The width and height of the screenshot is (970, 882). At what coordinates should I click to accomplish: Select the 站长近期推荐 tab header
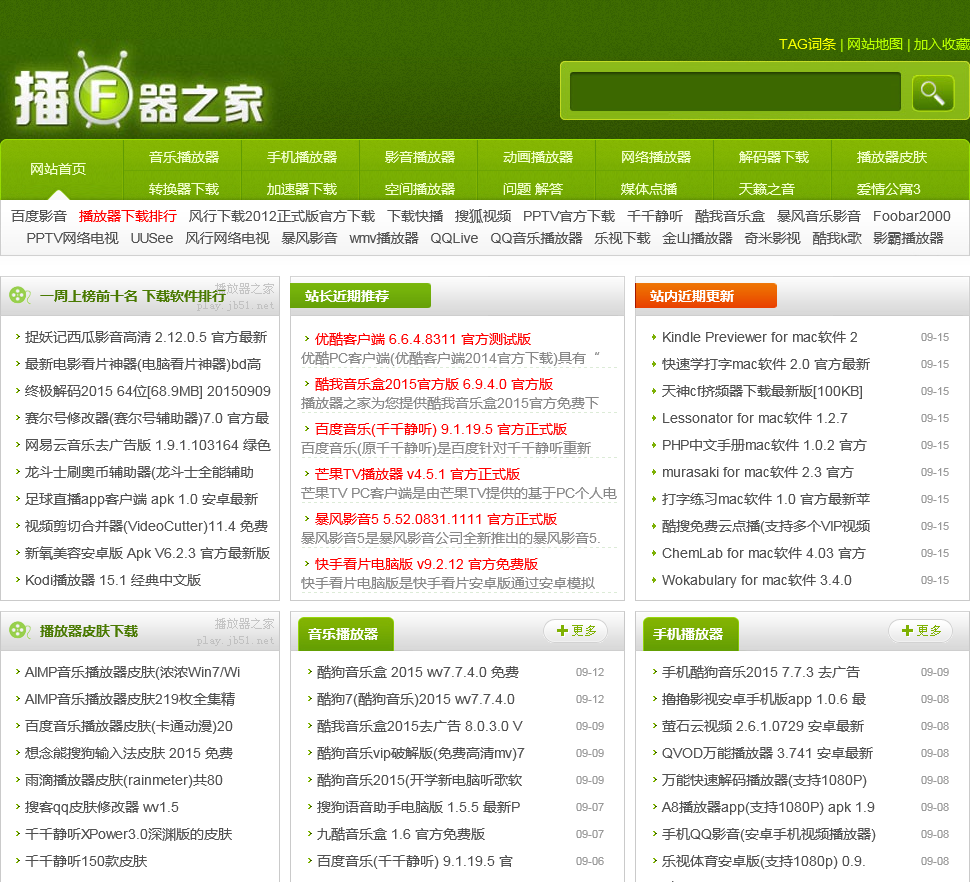(360, 296)
